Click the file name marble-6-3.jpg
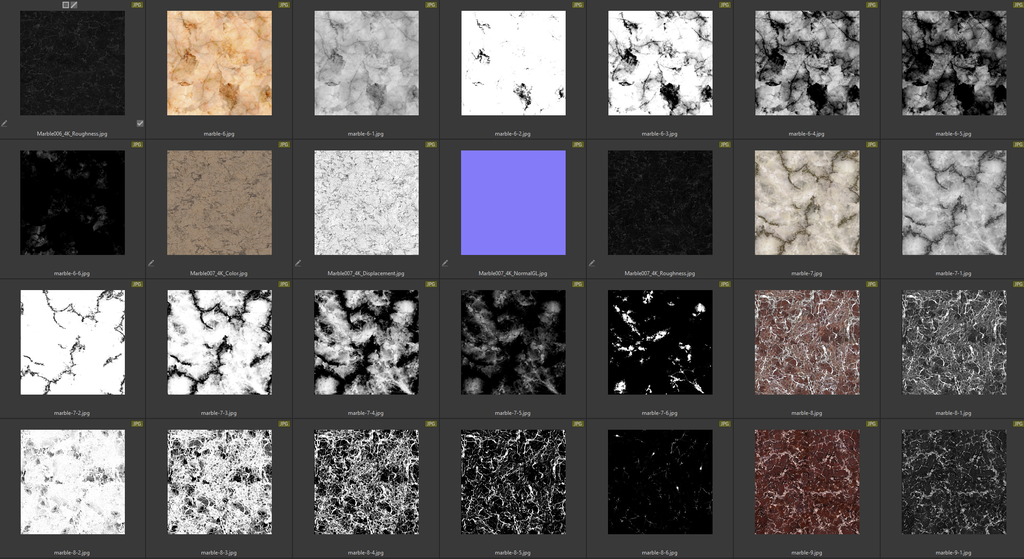Viewport: 1024px width, 559px height. 660,133
